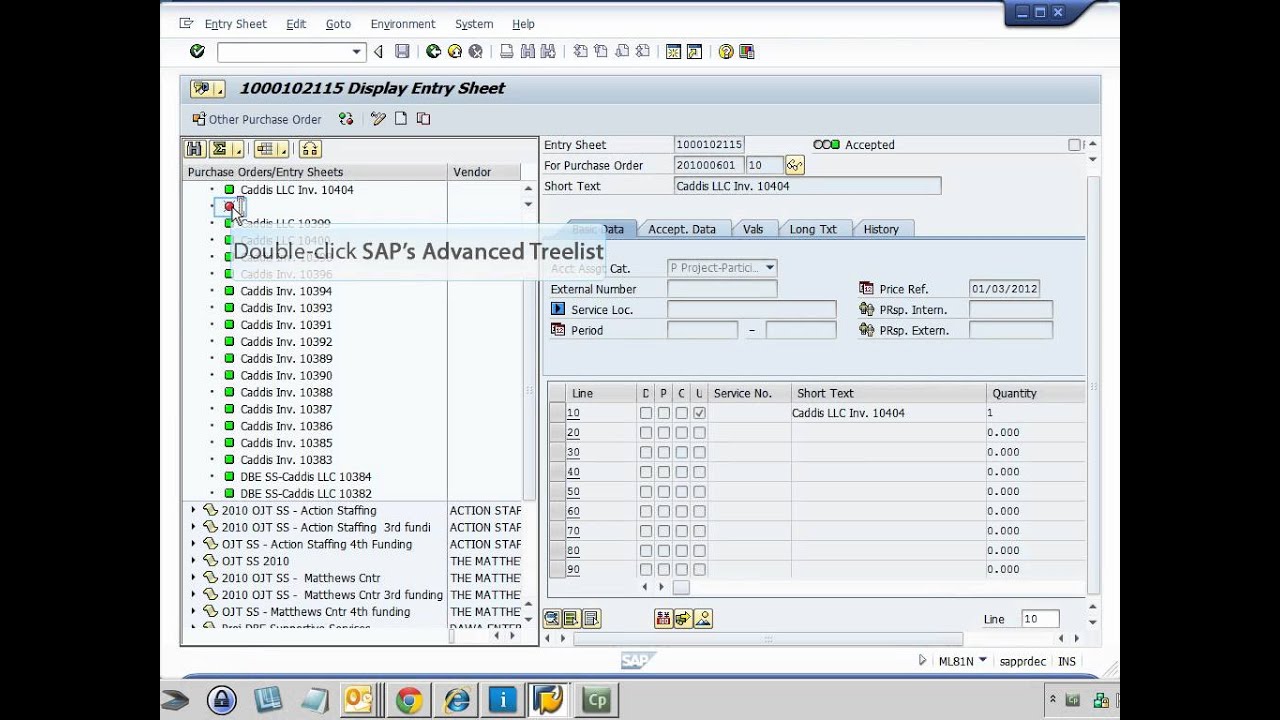Click the Print icon
The image size is (1280, 720).
tap(507, 51)
